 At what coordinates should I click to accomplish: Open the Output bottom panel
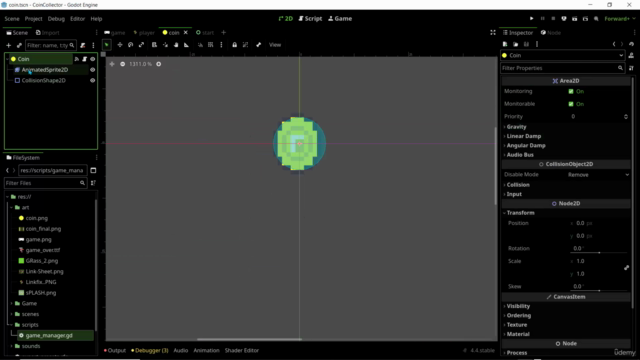115,351
